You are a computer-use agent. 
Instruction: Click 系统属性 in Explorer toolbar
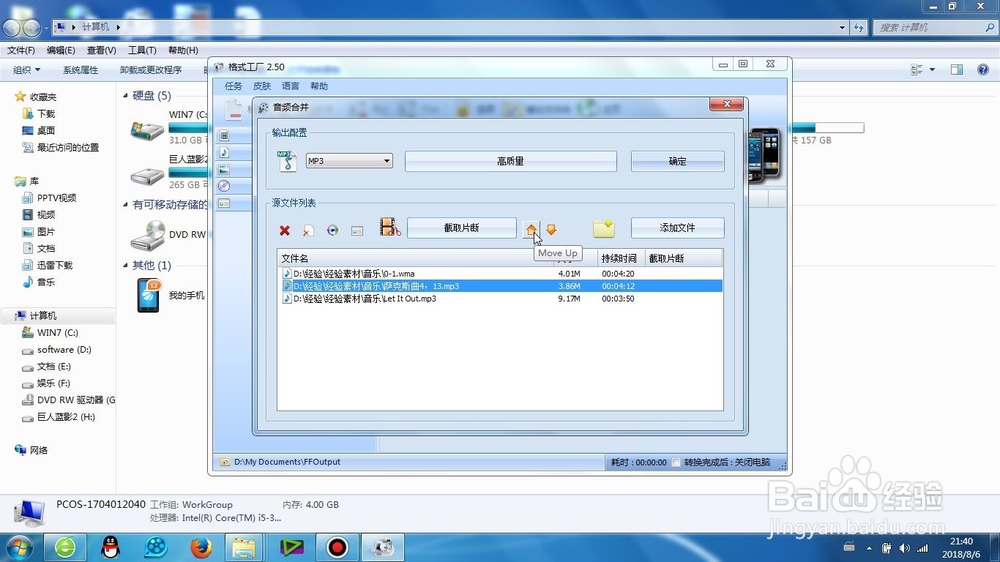click(80, 70)
